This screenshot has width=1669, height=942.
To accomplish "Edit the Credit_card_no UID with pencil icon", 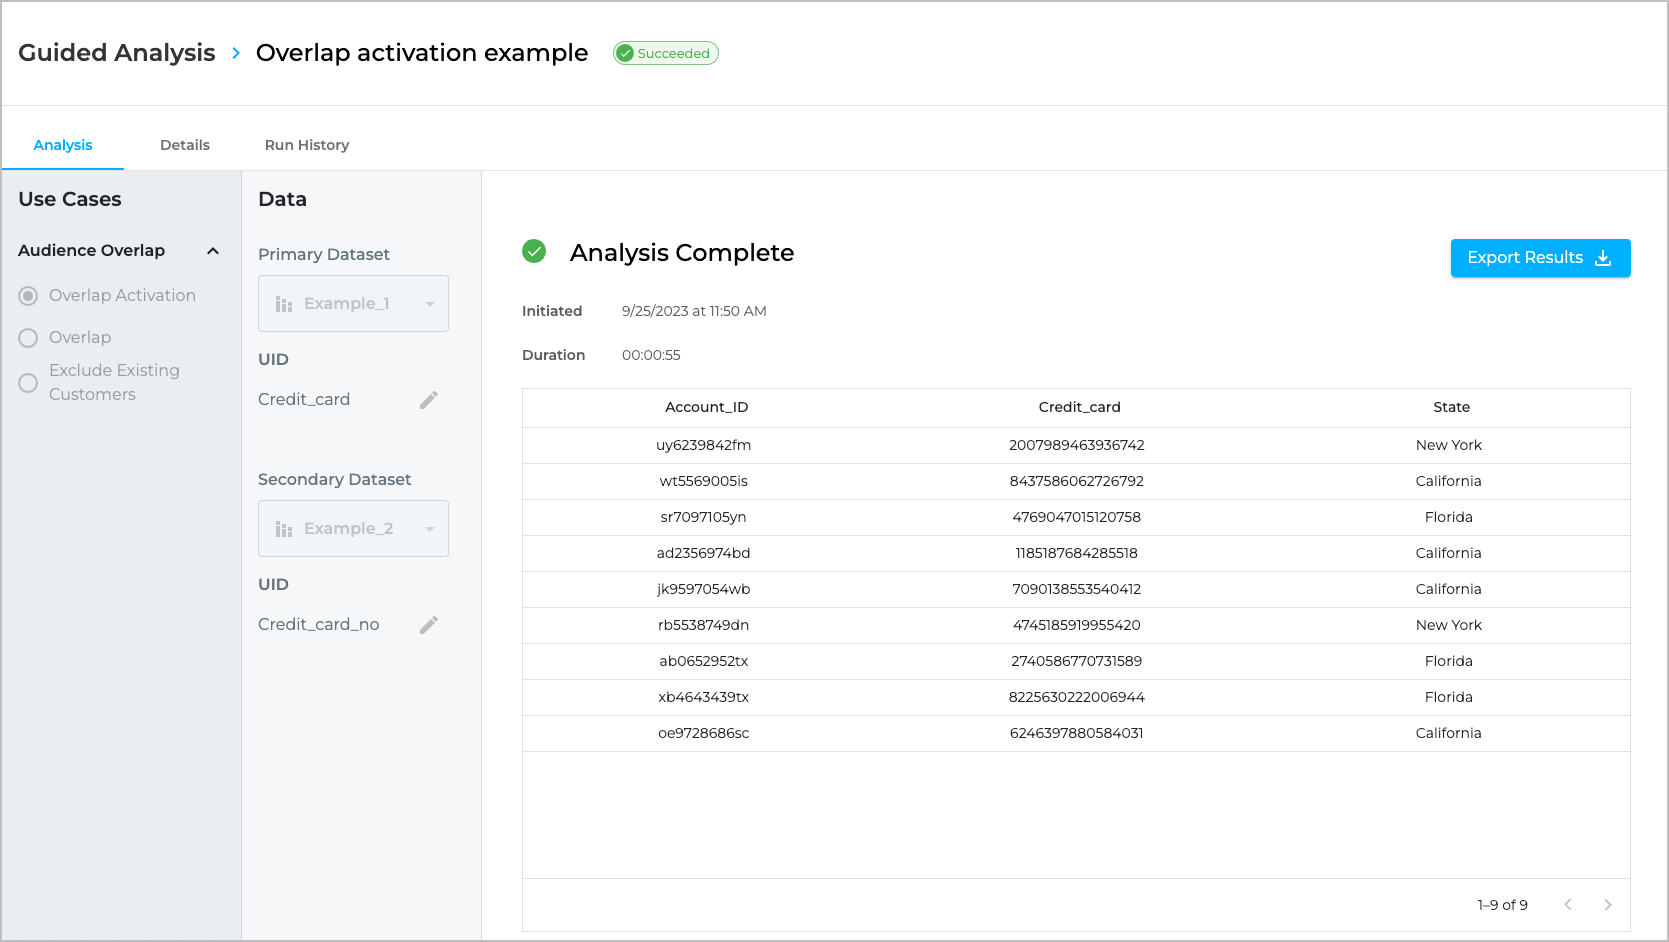I will [x=429, y=625].
